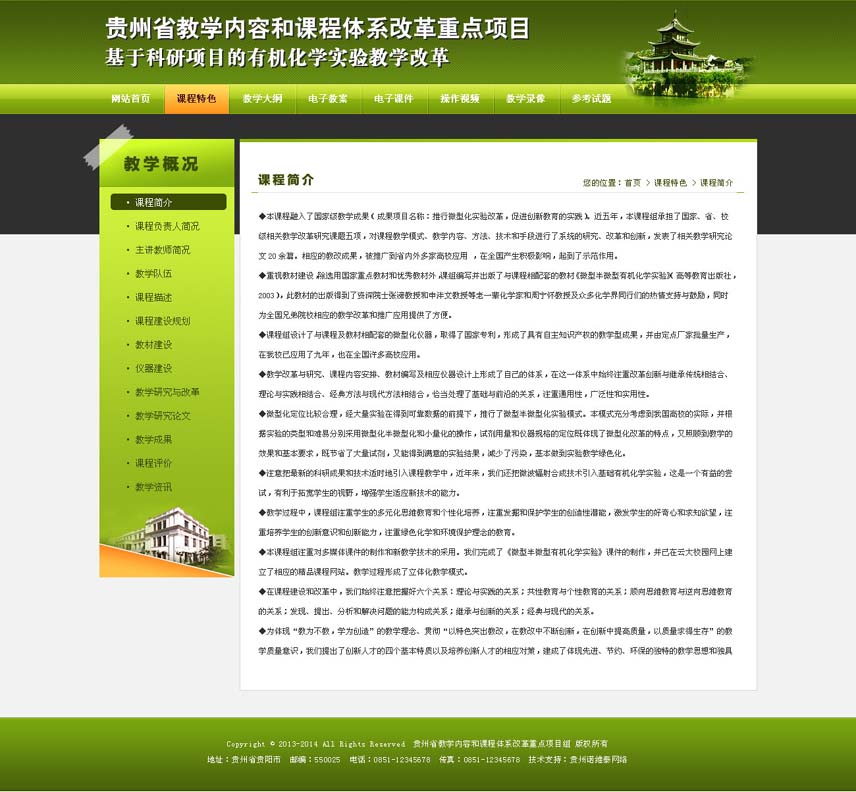The image size is (856, 792).
Task: Click the paragraph starting 重视教材建设
Action: pos(497,295)
